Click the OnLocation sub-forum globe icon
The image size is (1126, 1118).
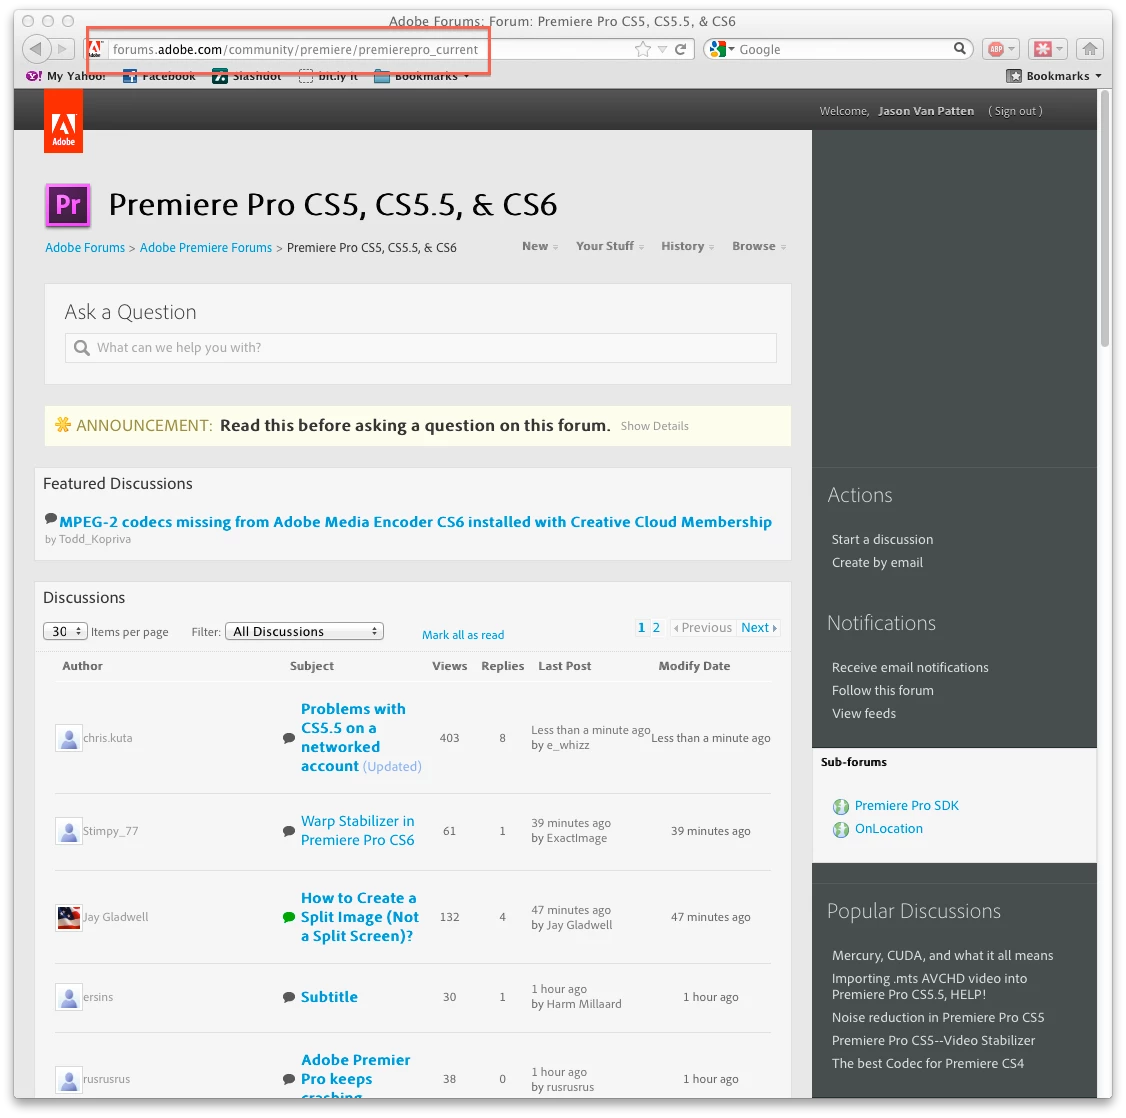(840, 829)
